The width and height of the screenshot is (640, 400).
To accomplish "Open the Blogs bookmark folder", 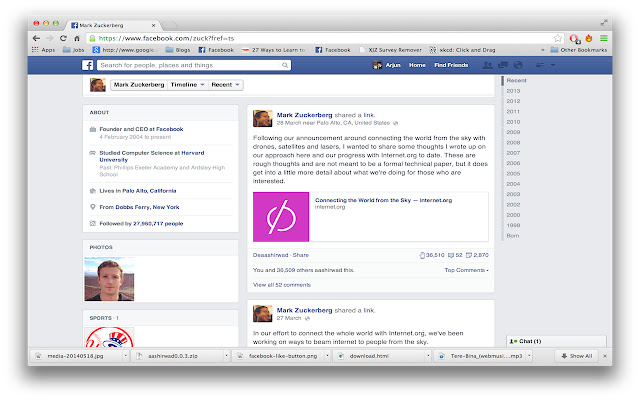I will 178,50.
